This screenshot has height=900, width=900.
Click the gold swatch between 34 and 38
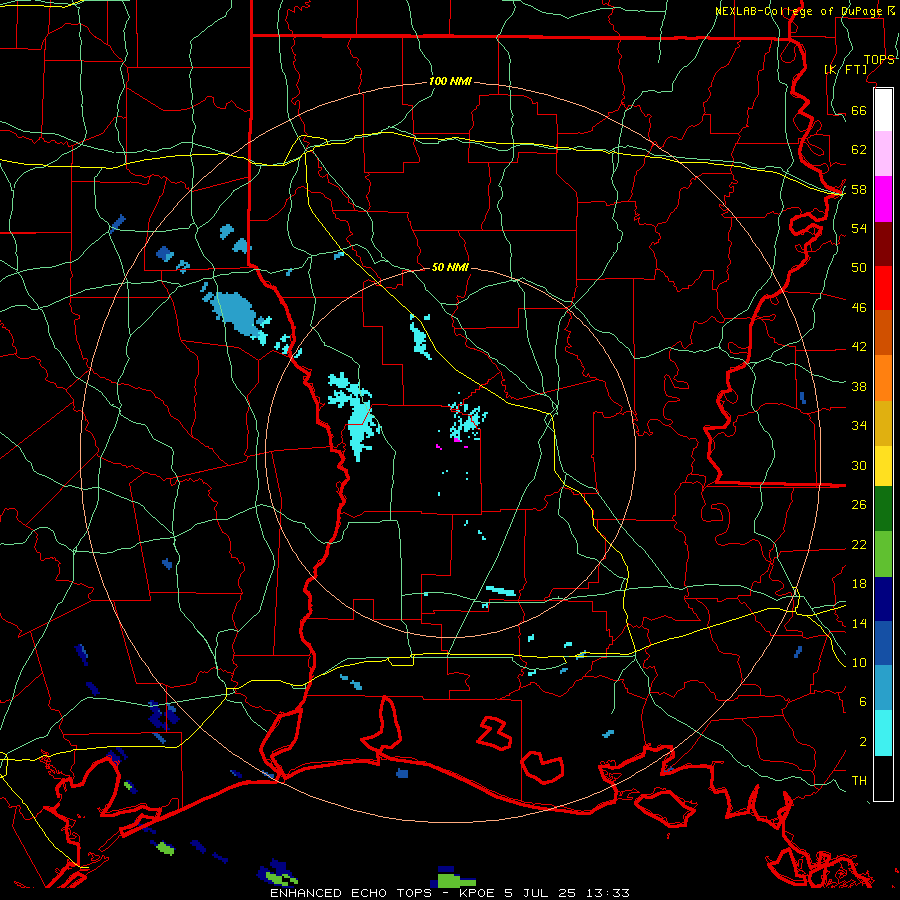[x=883, y=423]
